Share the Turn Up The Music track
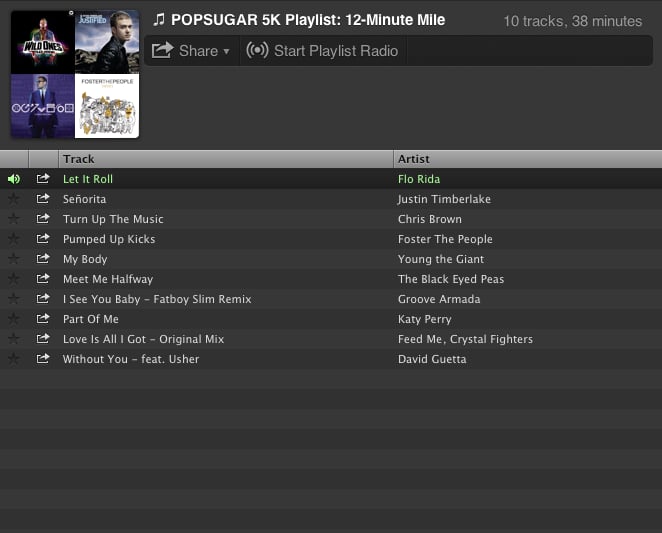Screen dimensions: 662x533 [x=43, y=219]
